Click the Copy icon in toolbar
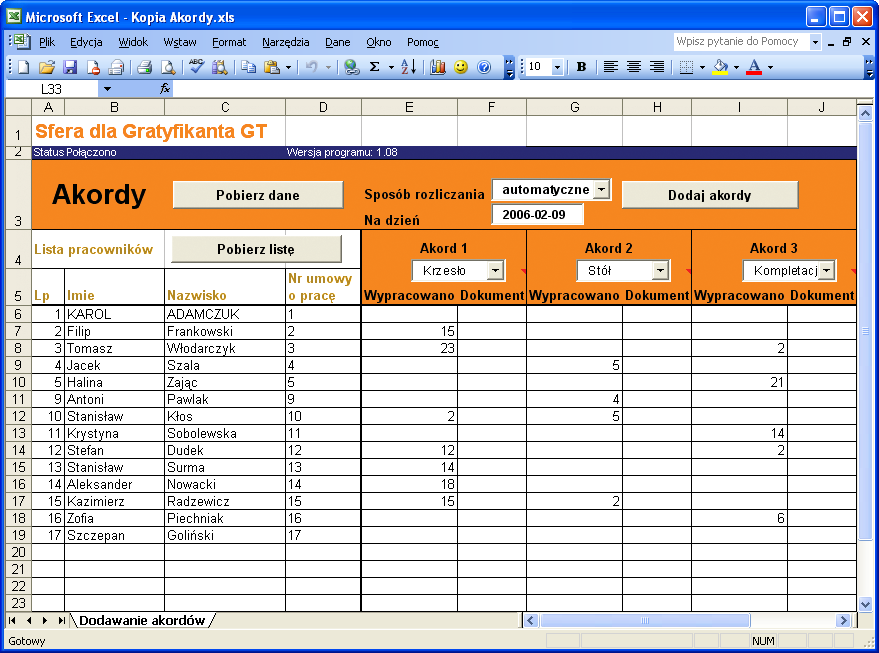Image resolution: width=879 pixels, height=653 pixels. click(248, 67)
